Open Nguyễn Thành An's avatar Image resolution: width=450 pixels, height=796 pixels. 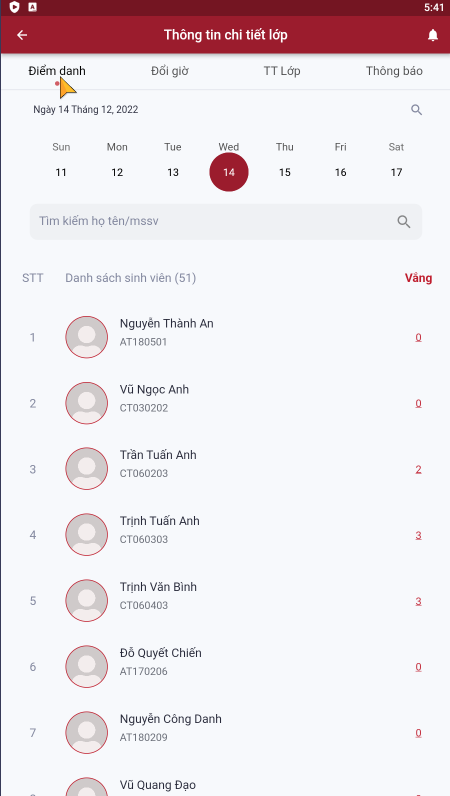(x=87, y=337)
